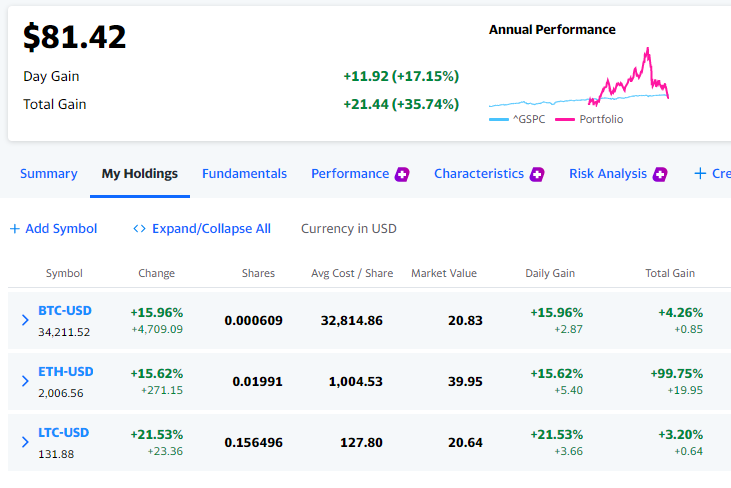Image resolution: width=731 pixels, height=488 pixels.
Task: Open the Risk Analysis tab
Action: coord(608,174)
